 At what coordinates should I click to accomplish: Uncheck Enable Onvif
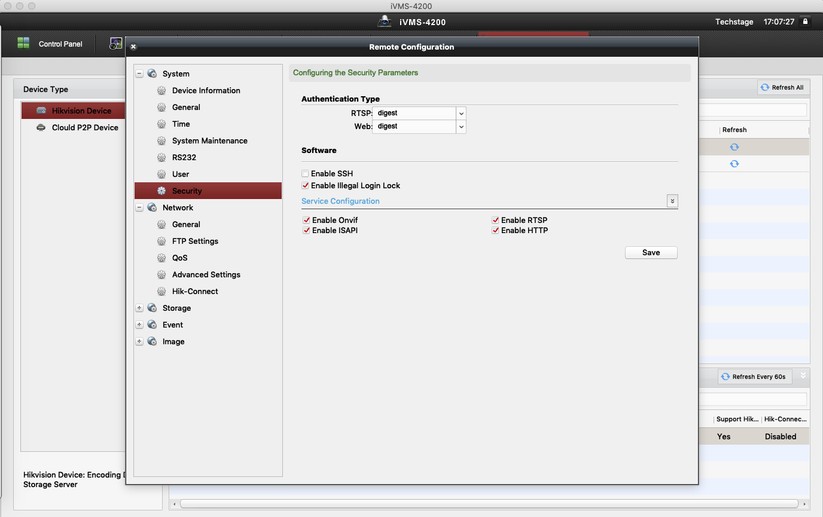(306, 220)
